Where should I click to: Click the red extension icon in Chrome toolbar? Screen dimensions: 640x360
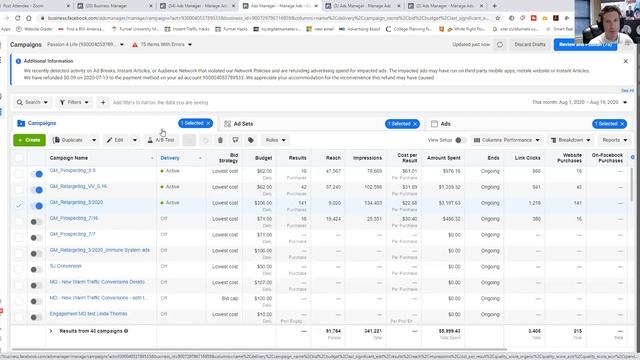pyautogui.click(x=533, y=18)
